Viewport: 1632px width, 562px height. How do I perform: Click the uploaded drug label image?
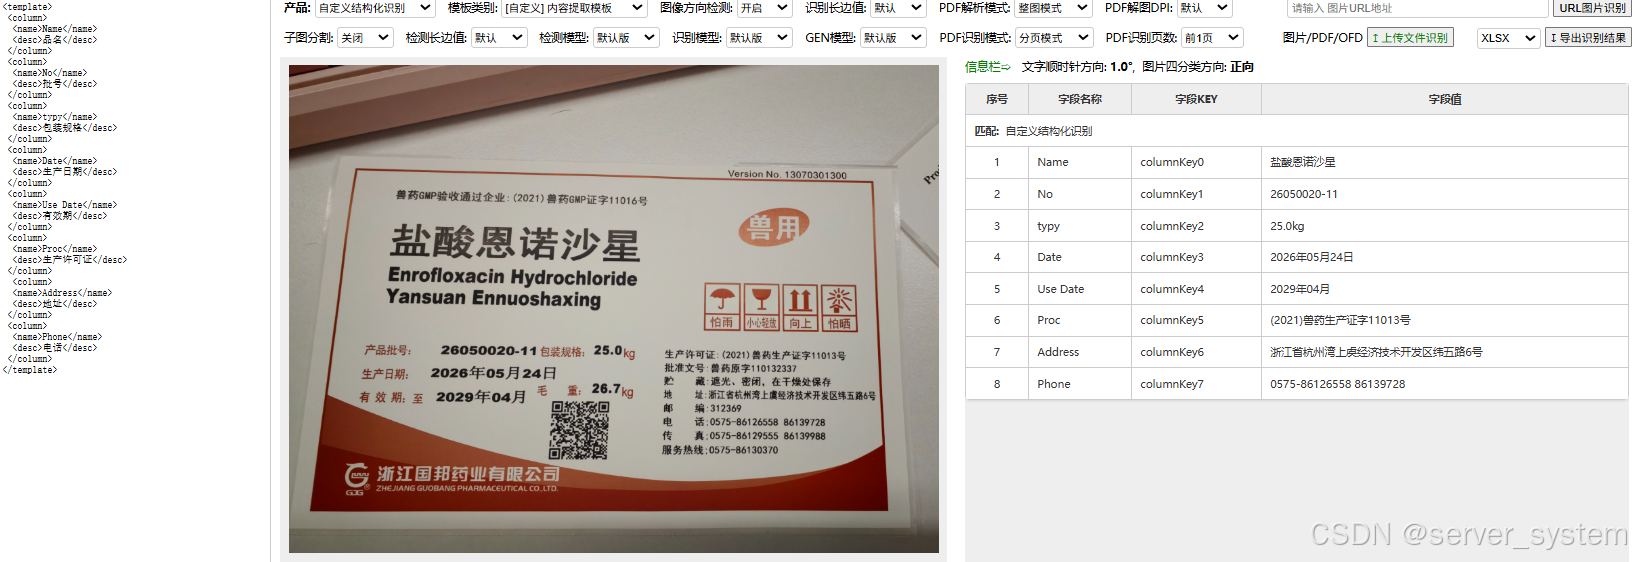pos(613,309)
